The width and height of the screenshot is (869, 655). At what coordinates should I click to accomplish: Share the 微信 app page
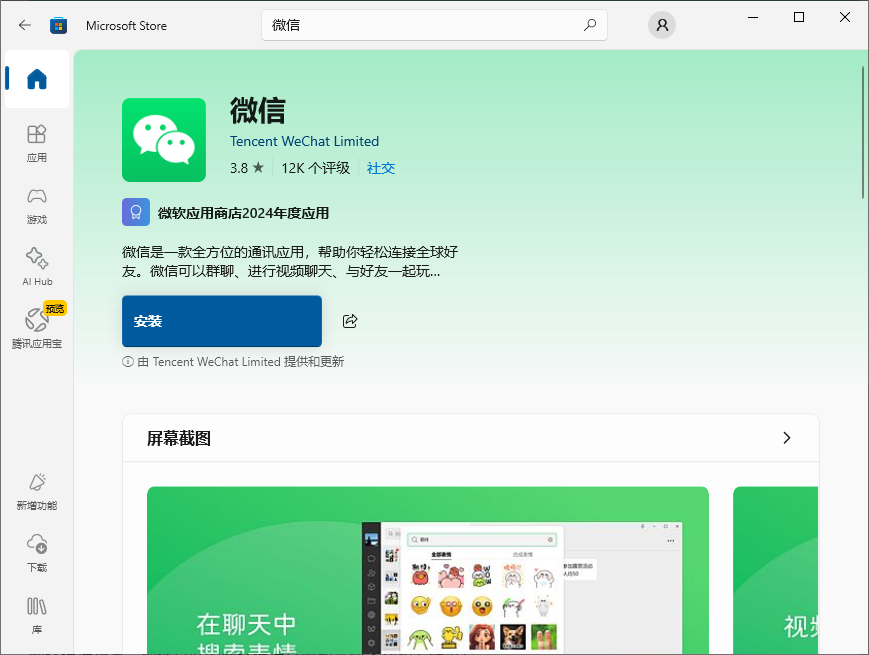[348, 321]
